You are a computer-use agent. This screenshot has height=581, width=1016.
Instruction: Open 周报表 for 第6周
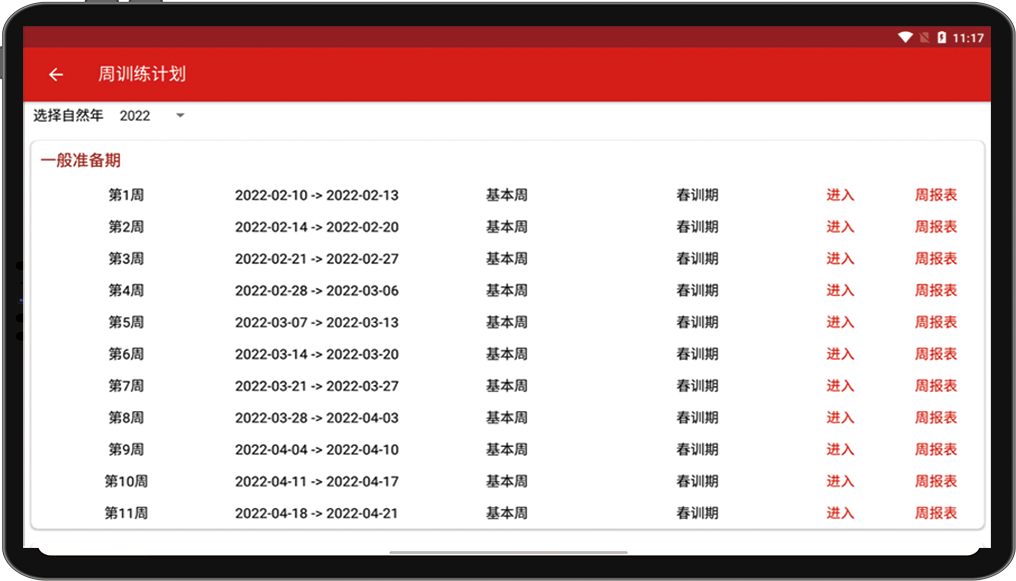(x=936, y=354)
